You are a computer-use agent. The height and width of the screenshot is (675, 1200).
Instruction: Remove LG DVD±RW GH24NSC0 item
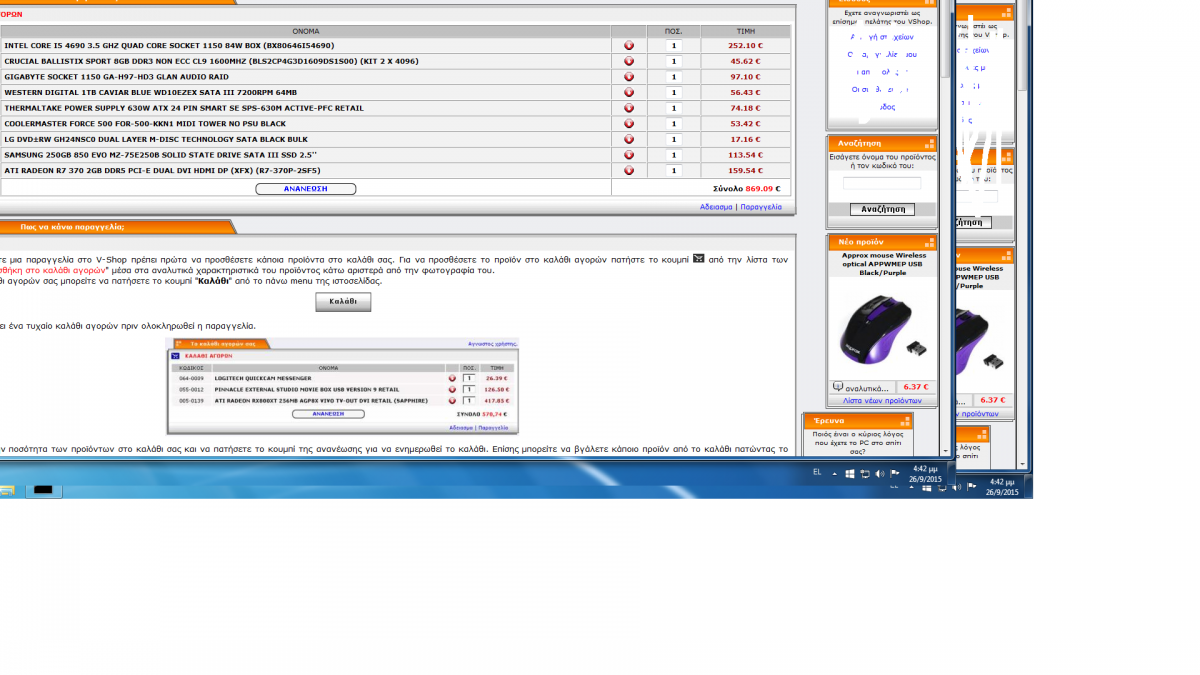coord(629,139)
